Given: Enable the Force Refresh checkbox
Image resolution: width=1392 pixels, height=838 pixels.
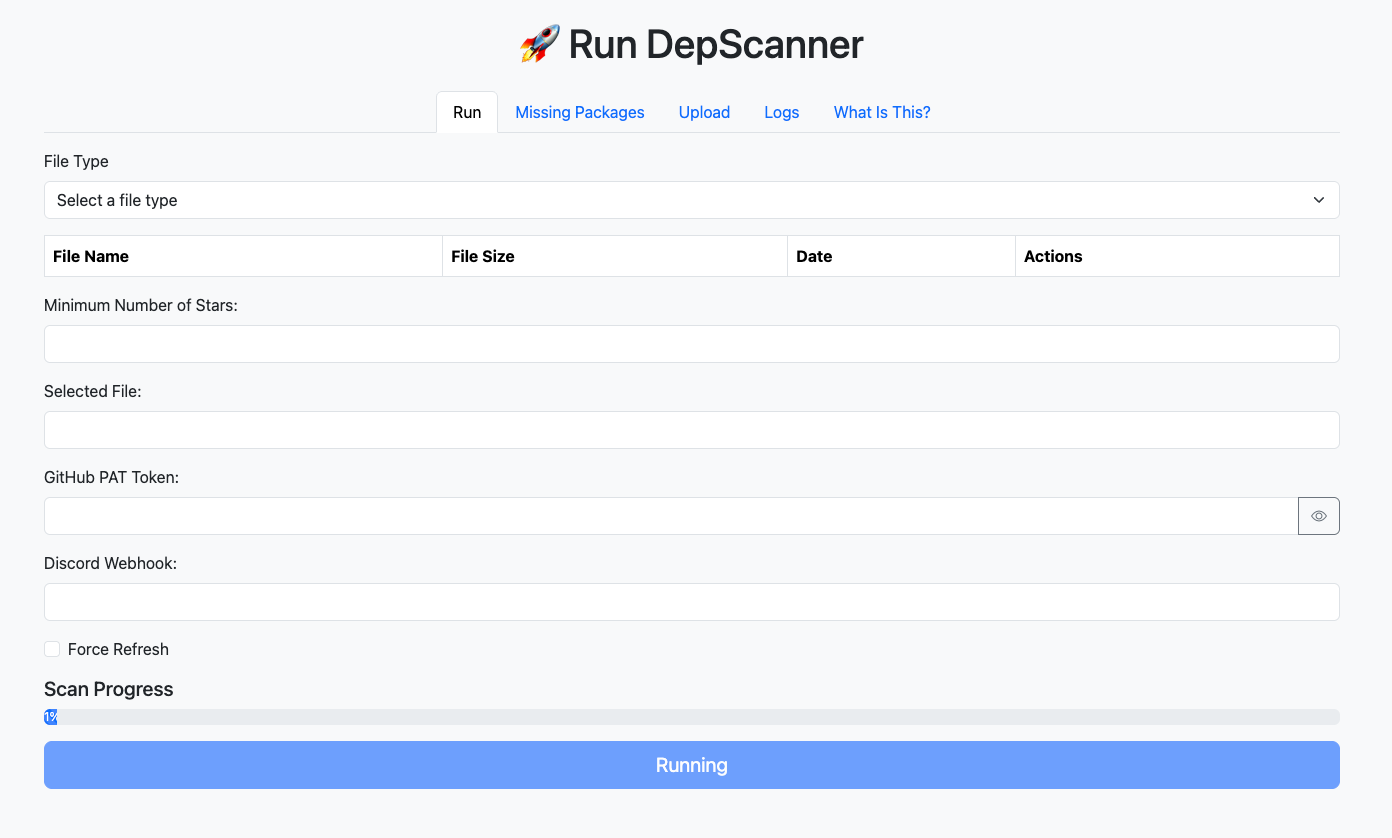Looking at the screenshot, I should [52, 650].
